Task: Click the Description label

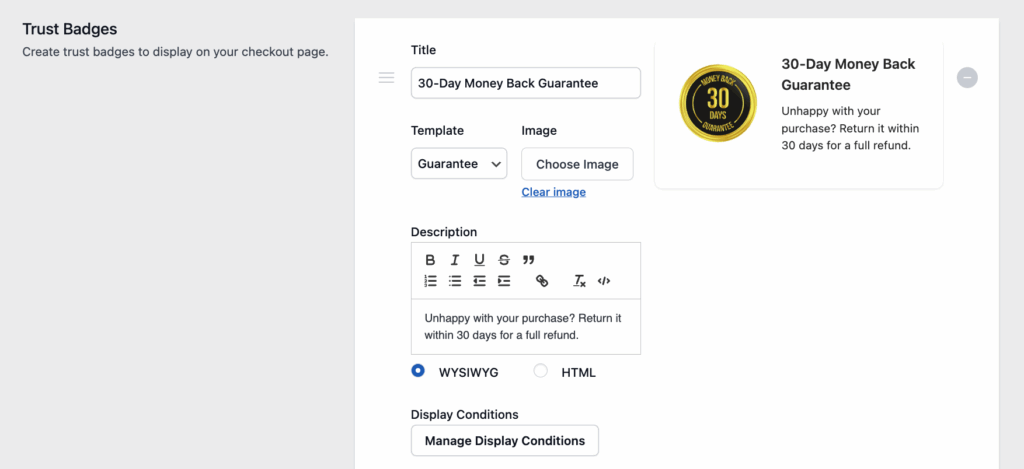Action: [444, 232]
